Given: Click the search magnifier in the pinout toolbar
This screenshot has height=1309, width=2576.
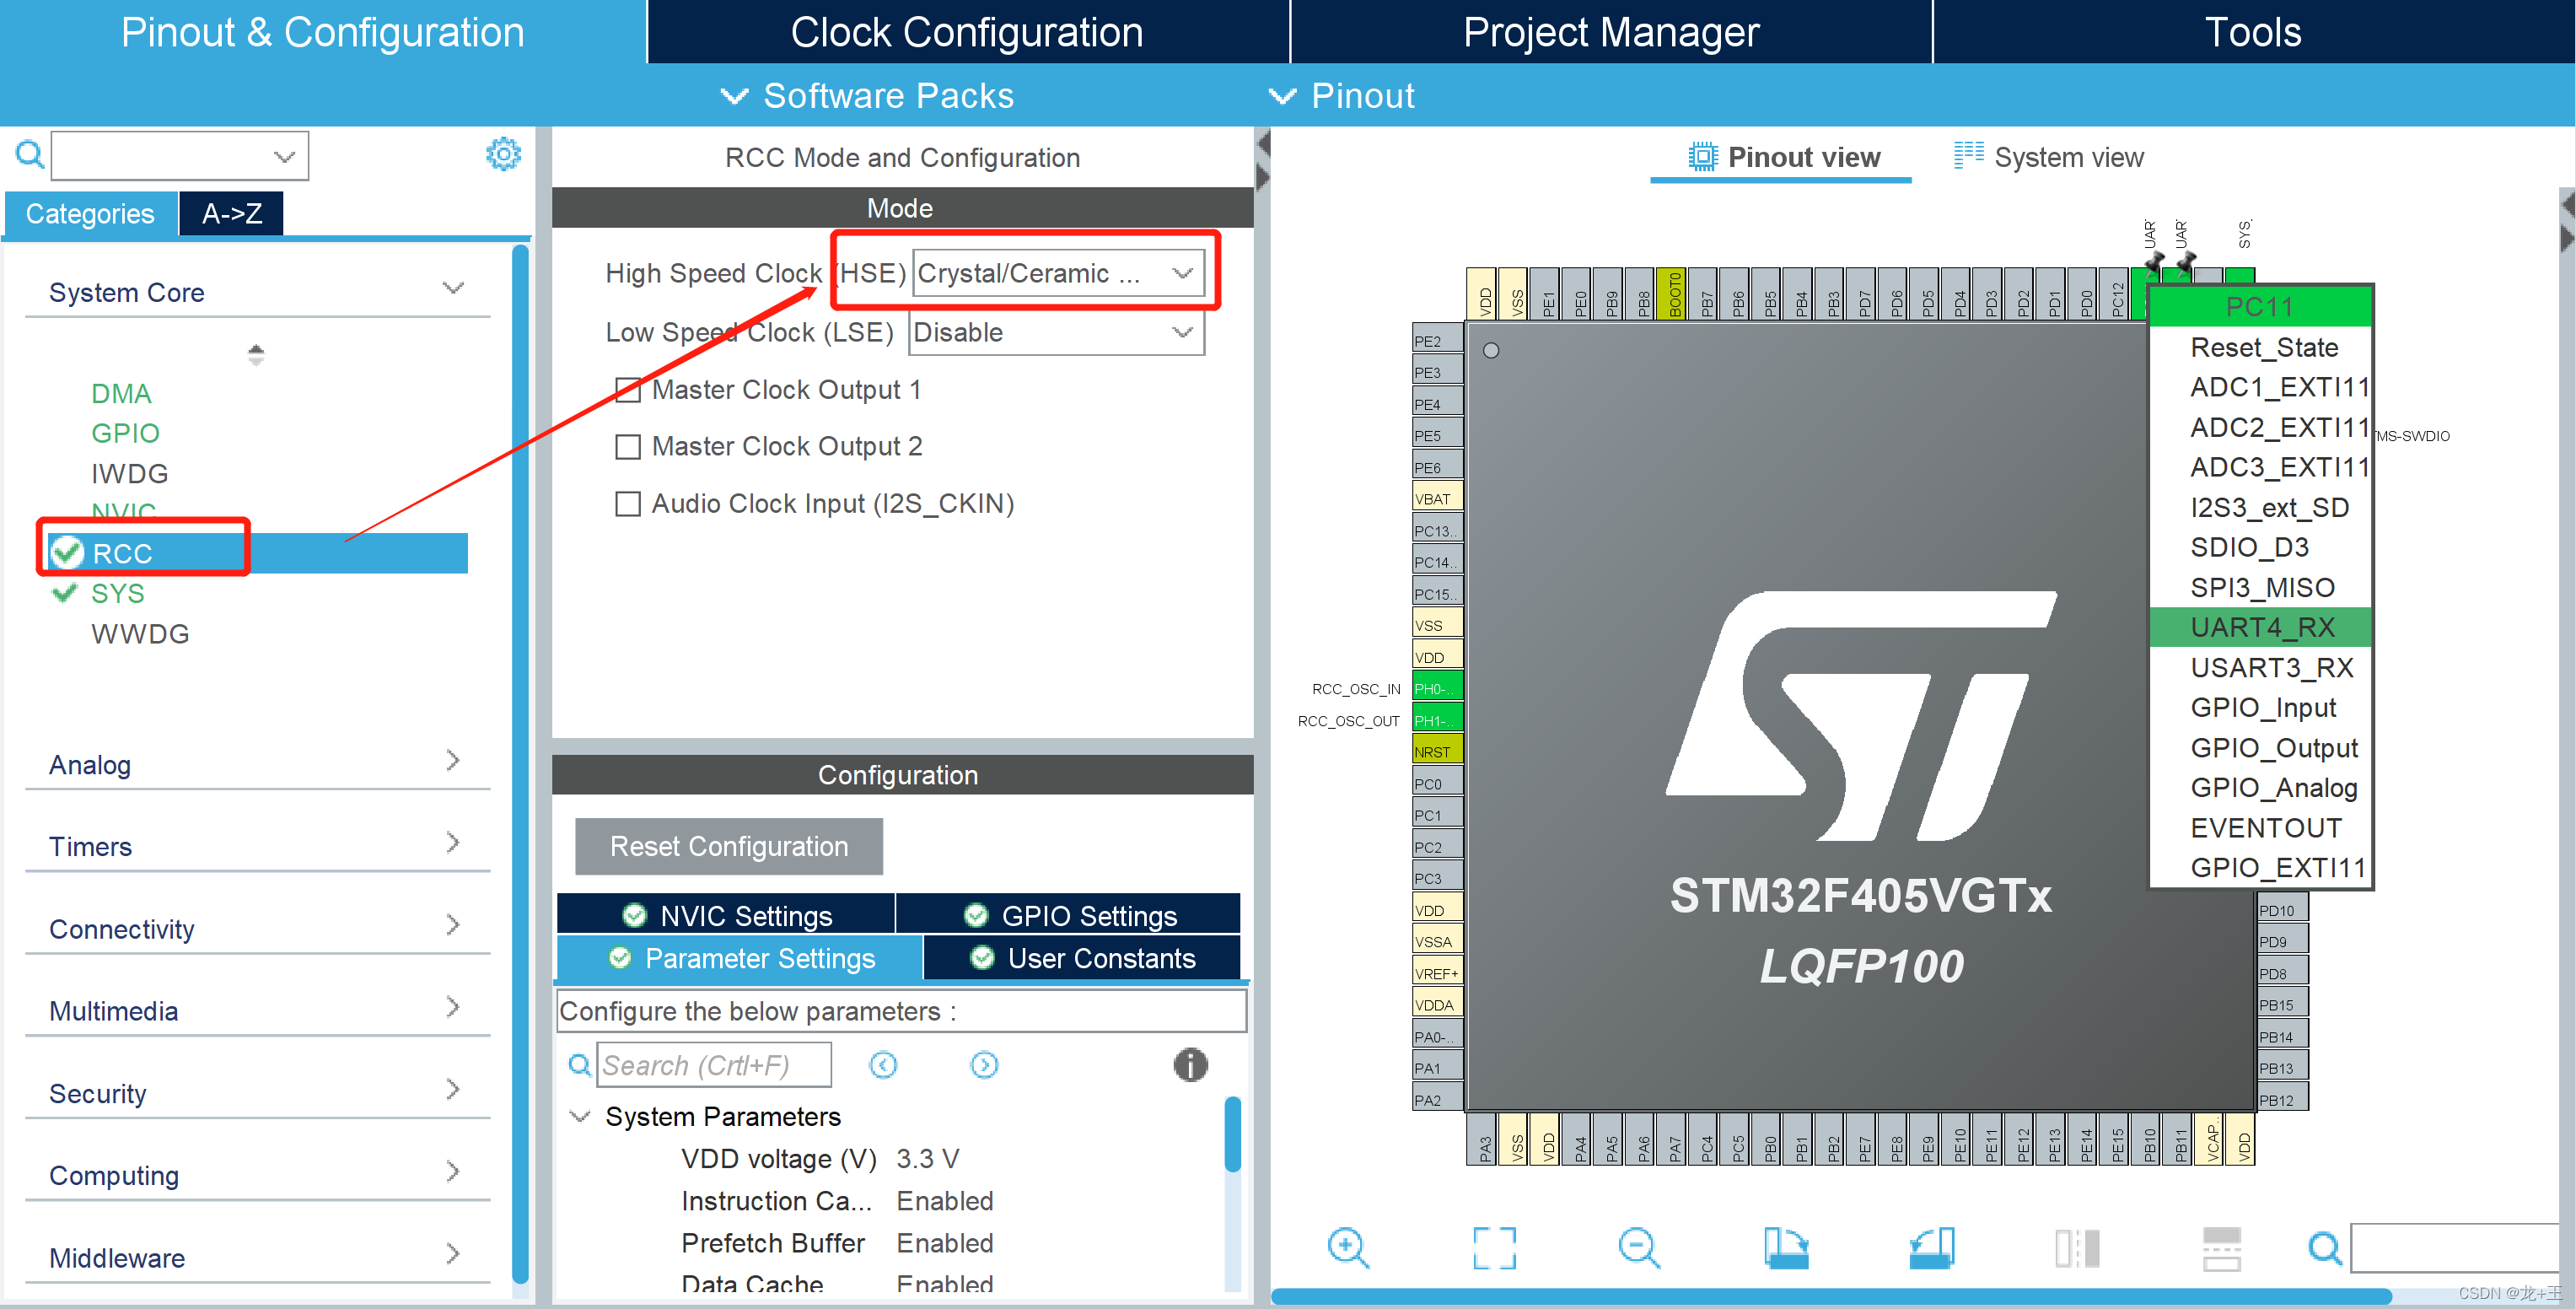Looking at the screenshot, I should pos(2325,1248).
